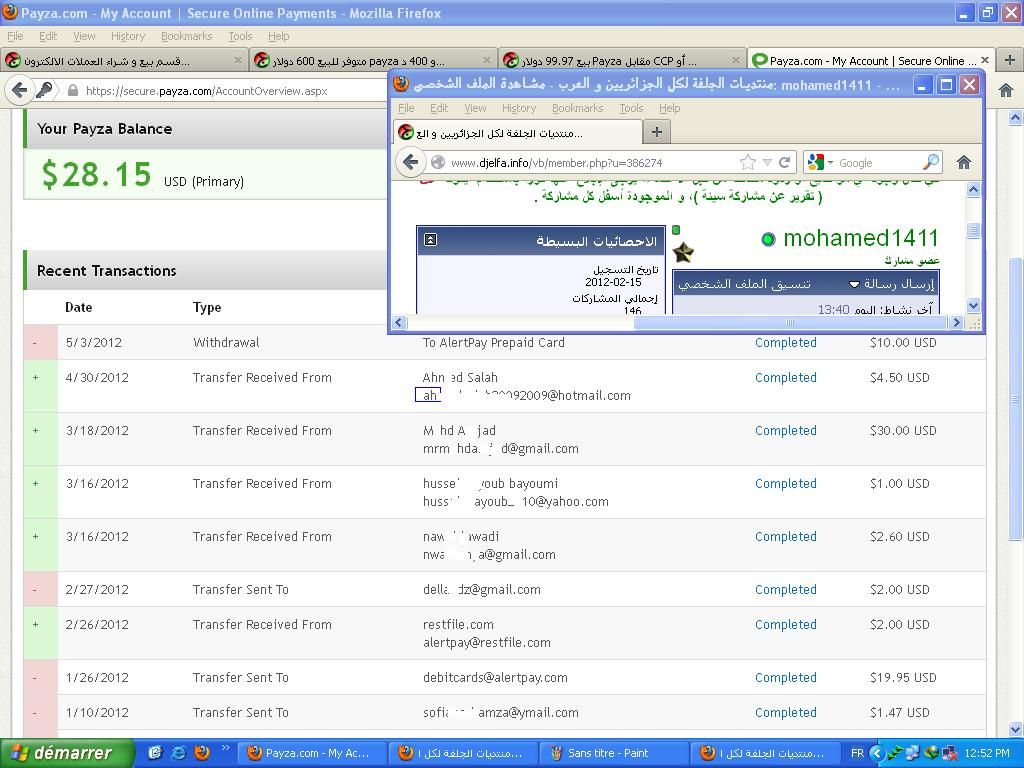Click the djelfa window horizontal scrollbar thumb

pos(790,322)
